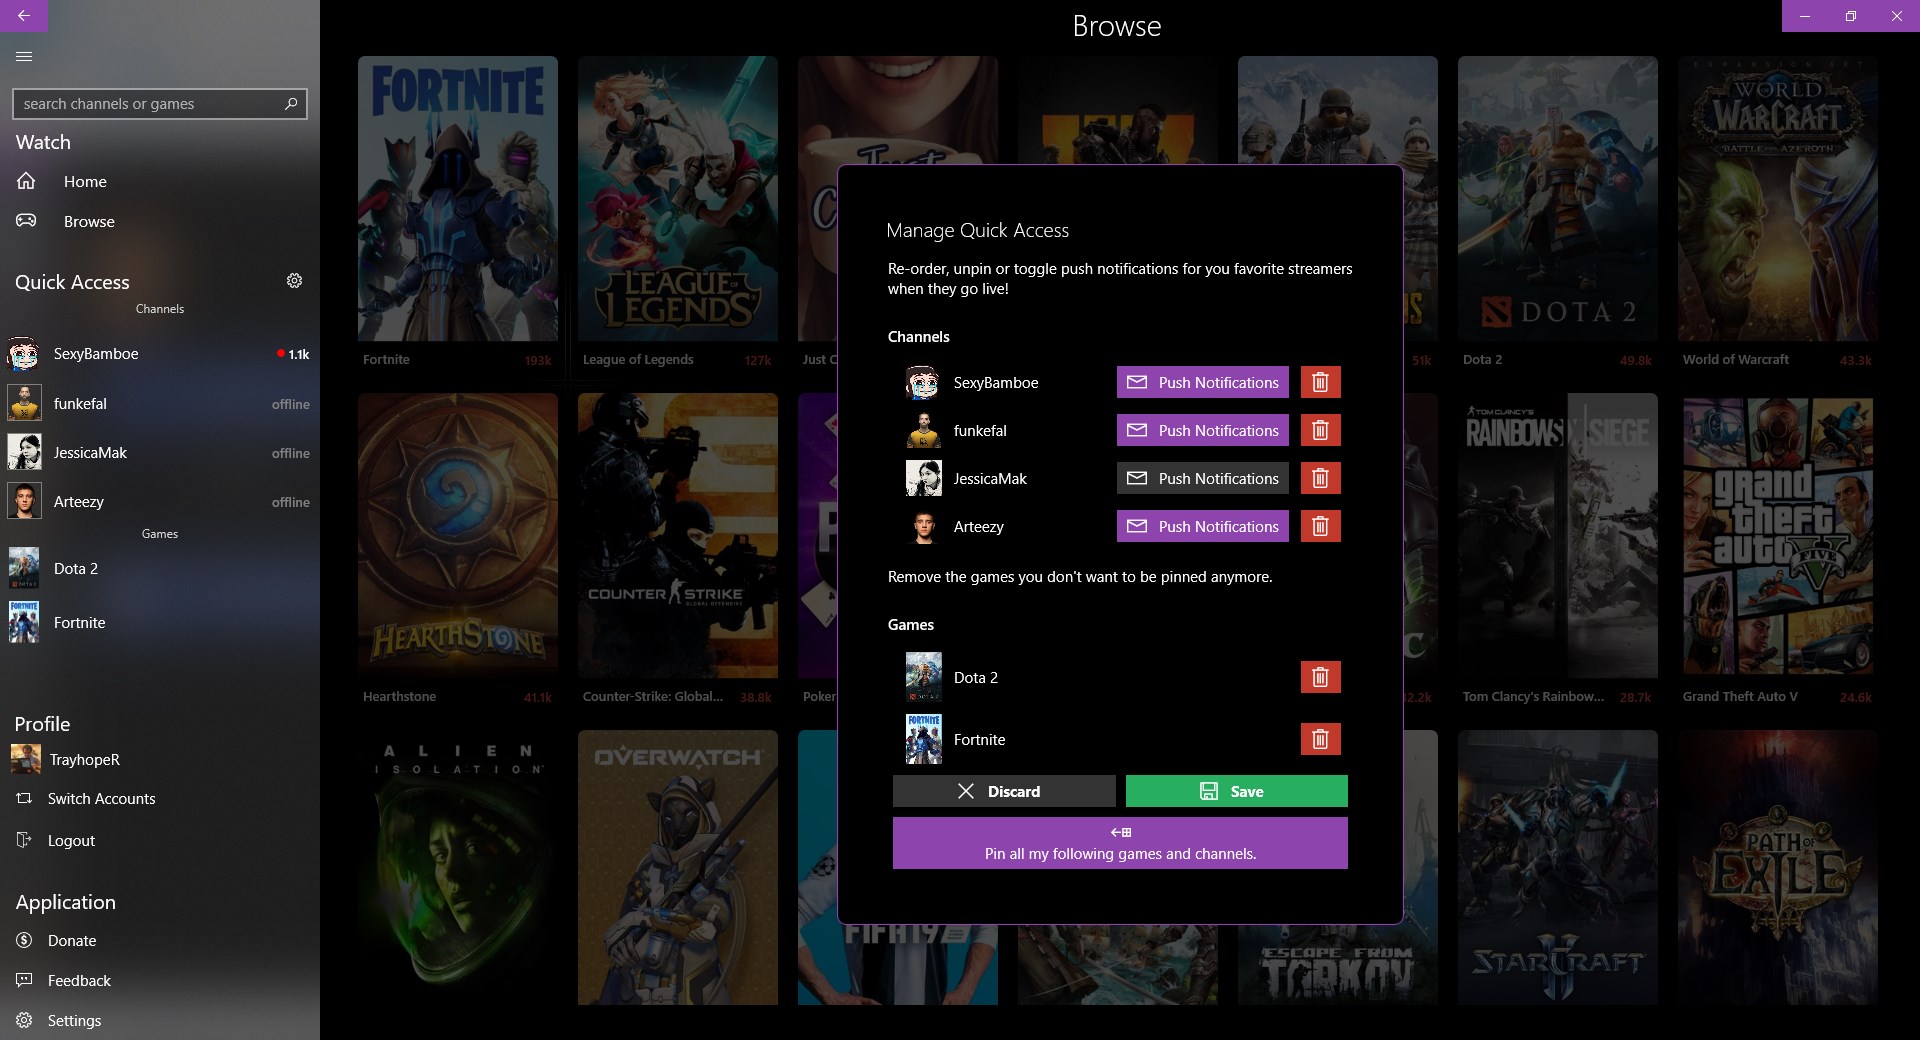1920x1040 pixels.
Task: Go back using the top-left arrow
Action: pyautogui.click(x=24, y=16)
